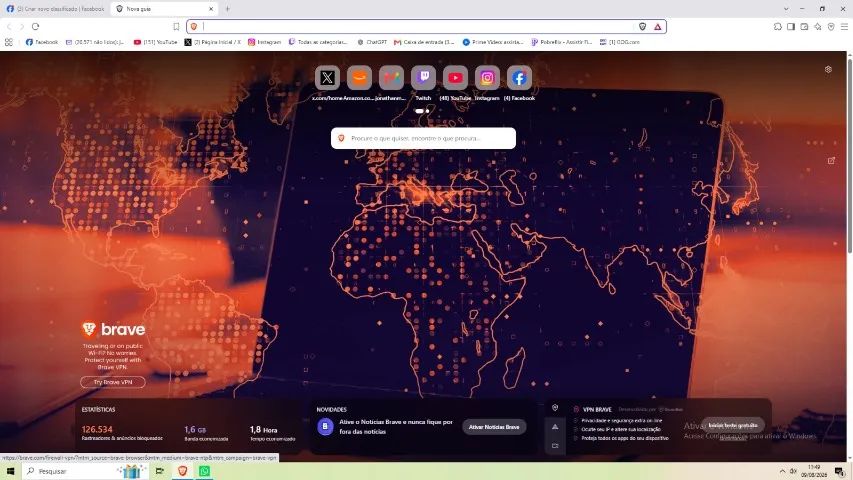Click Iniciar teste gratuito VPN button
Viewport: 853px width, 480px height.
pyautogui.click(x=733, y=425)
